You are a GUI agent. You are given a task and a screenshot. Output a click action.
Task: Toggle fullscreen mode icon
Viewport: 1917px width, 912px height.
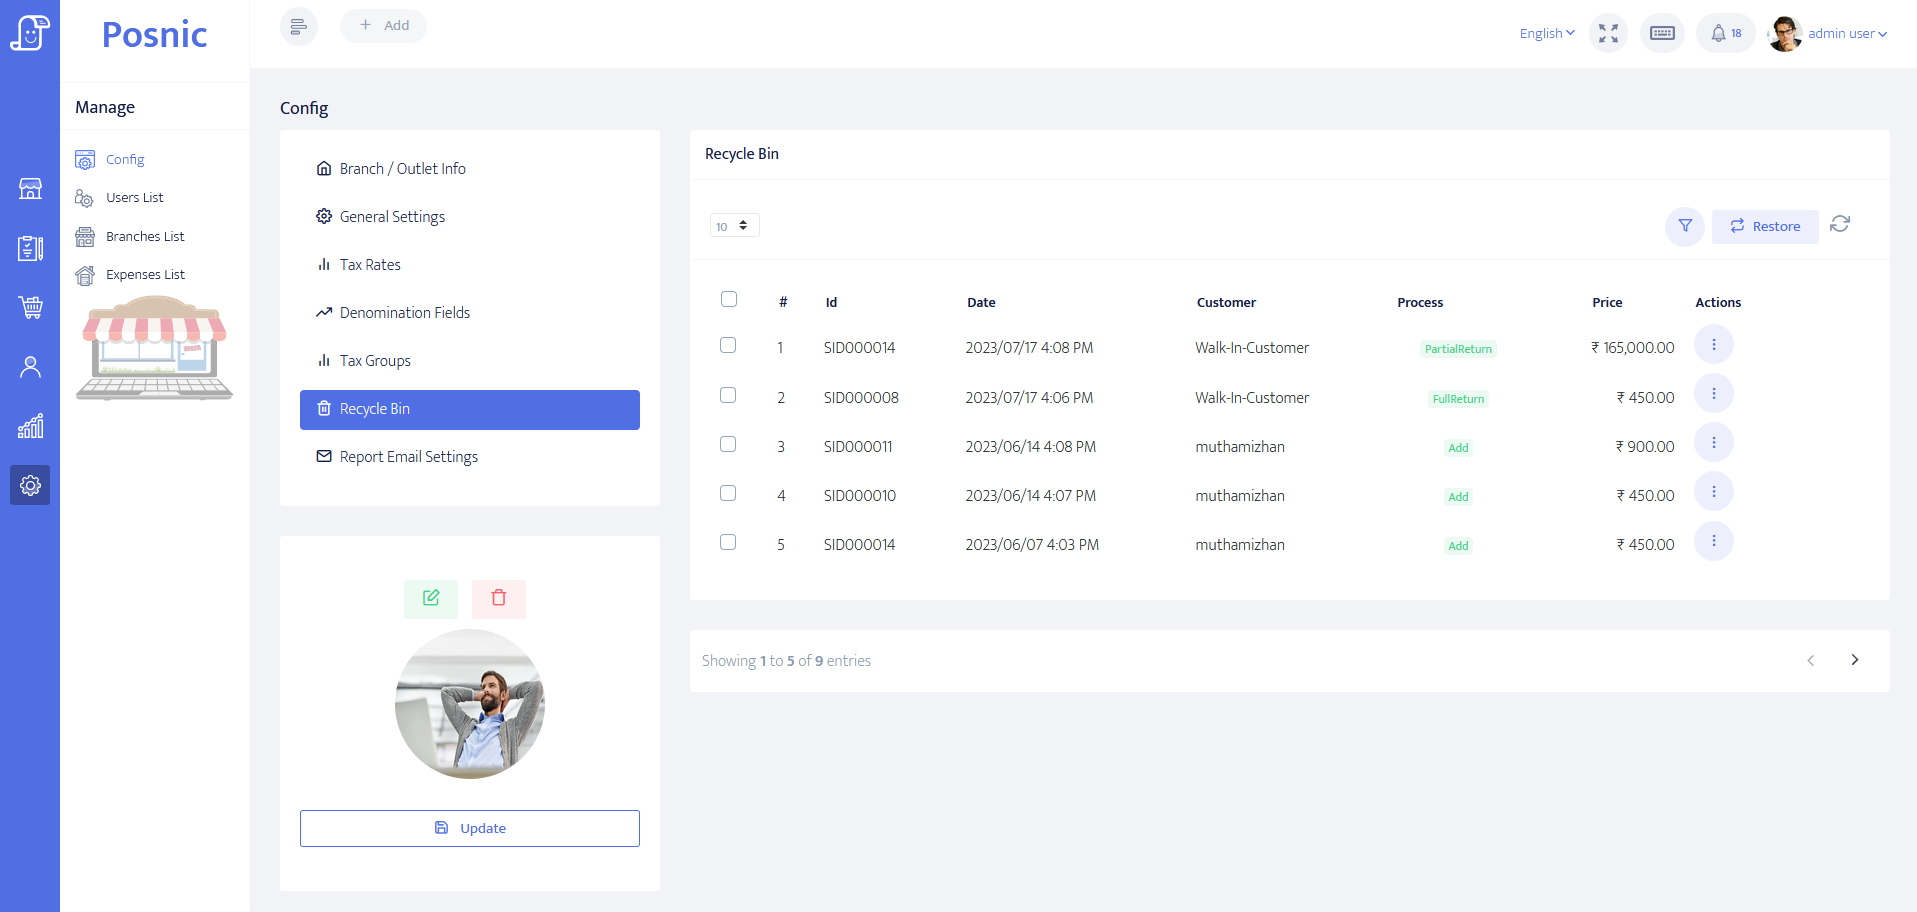tap(1607, 34)
